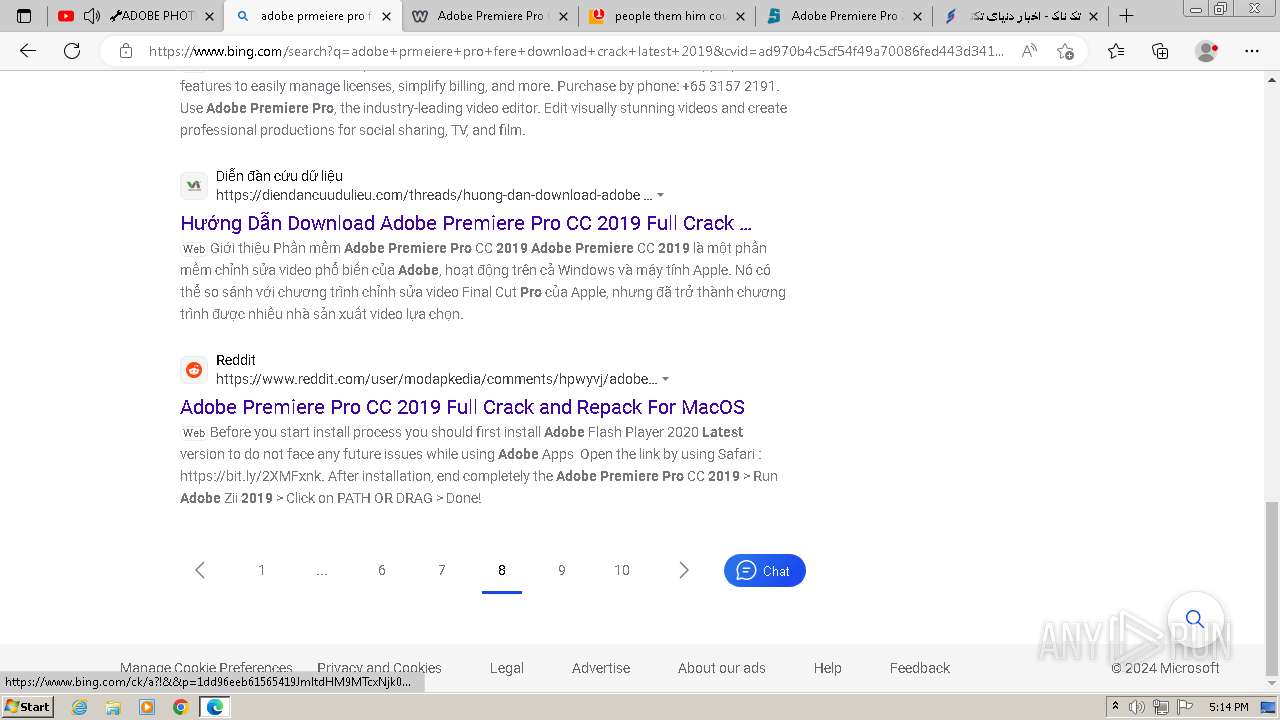
Task: Go to previous results page arrow
Action: click(200, 570)
